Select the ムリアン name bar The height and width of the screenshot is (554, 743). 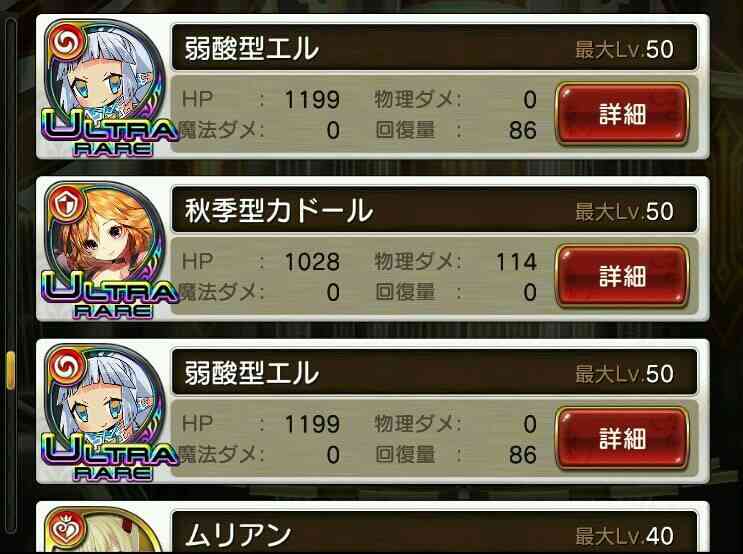tap(435, 533)
